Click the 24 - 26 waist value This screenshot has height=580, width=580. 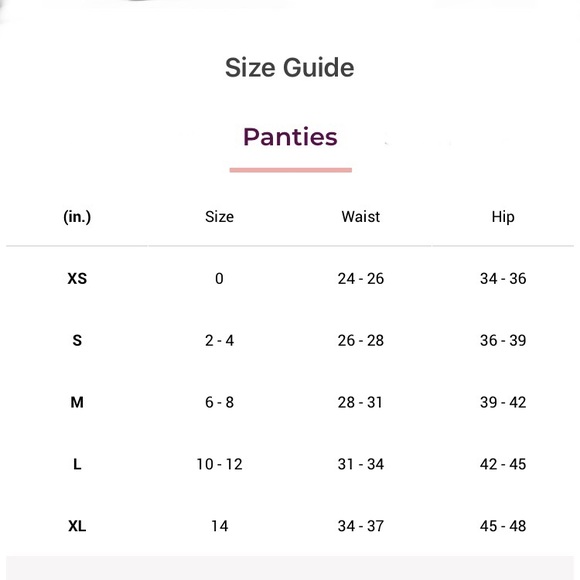361,279
